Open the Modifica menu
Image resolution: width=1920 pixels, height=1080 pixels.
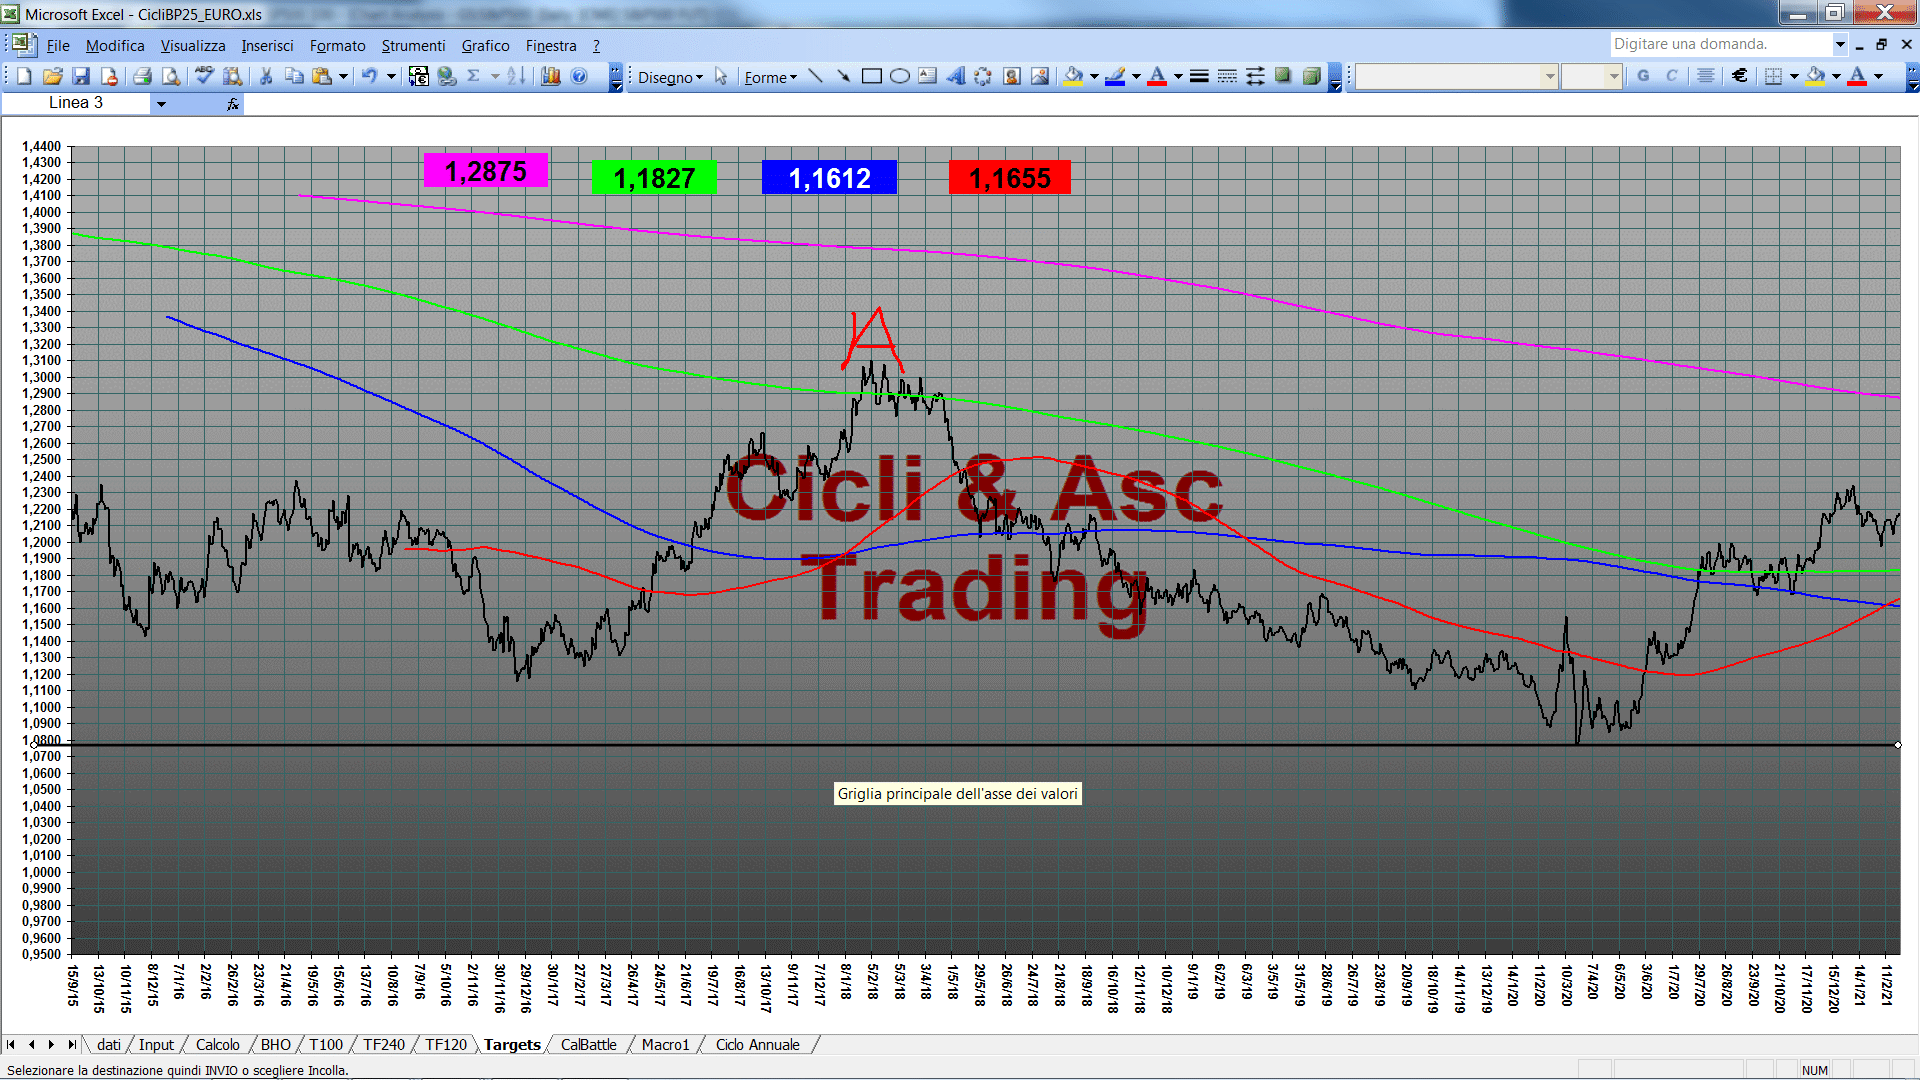115,45
